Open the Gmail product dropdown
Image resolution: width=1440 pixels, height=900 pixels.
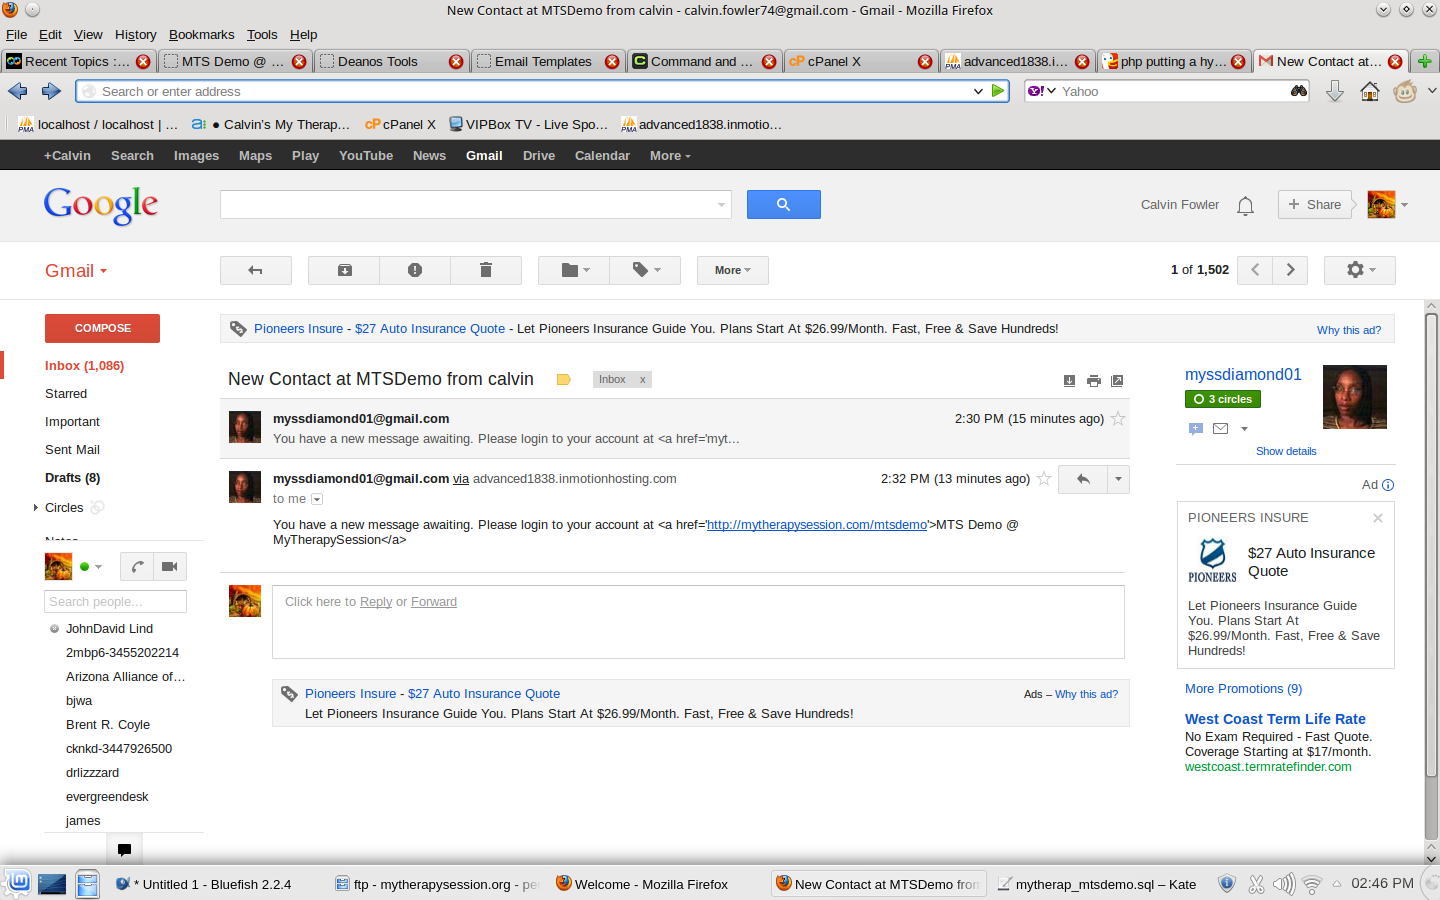point(76,271)
